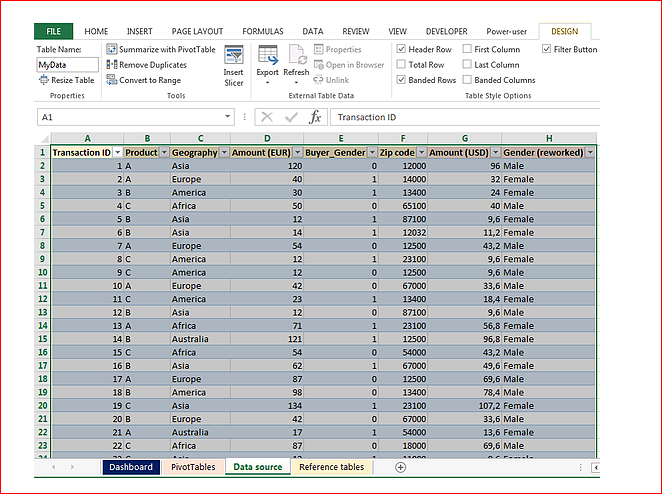Open the Dashboard sheet tab
The height and width of the screenshot is (494, 662).
131,467
